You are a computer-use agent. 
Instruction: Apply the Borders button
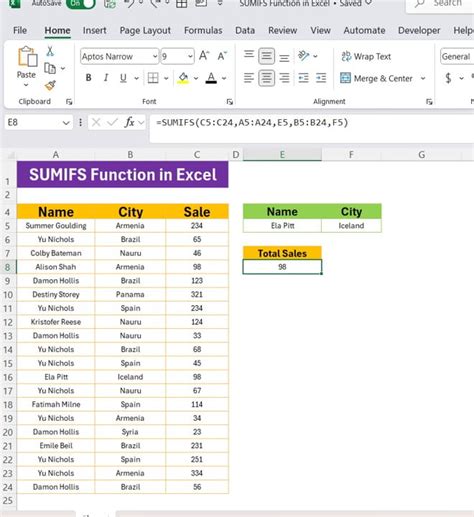[x=153, y=78]
